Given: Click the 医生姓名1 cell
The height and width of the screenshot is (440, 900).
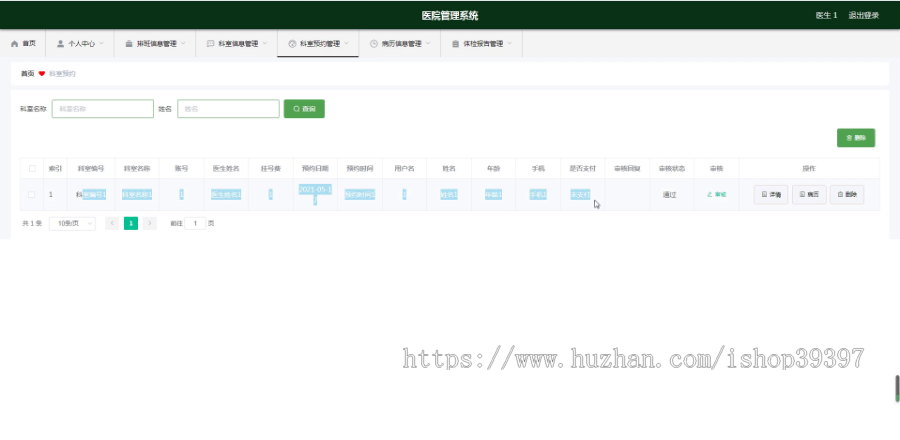Looking at the screenshot, I should click(x=226, y=194).
